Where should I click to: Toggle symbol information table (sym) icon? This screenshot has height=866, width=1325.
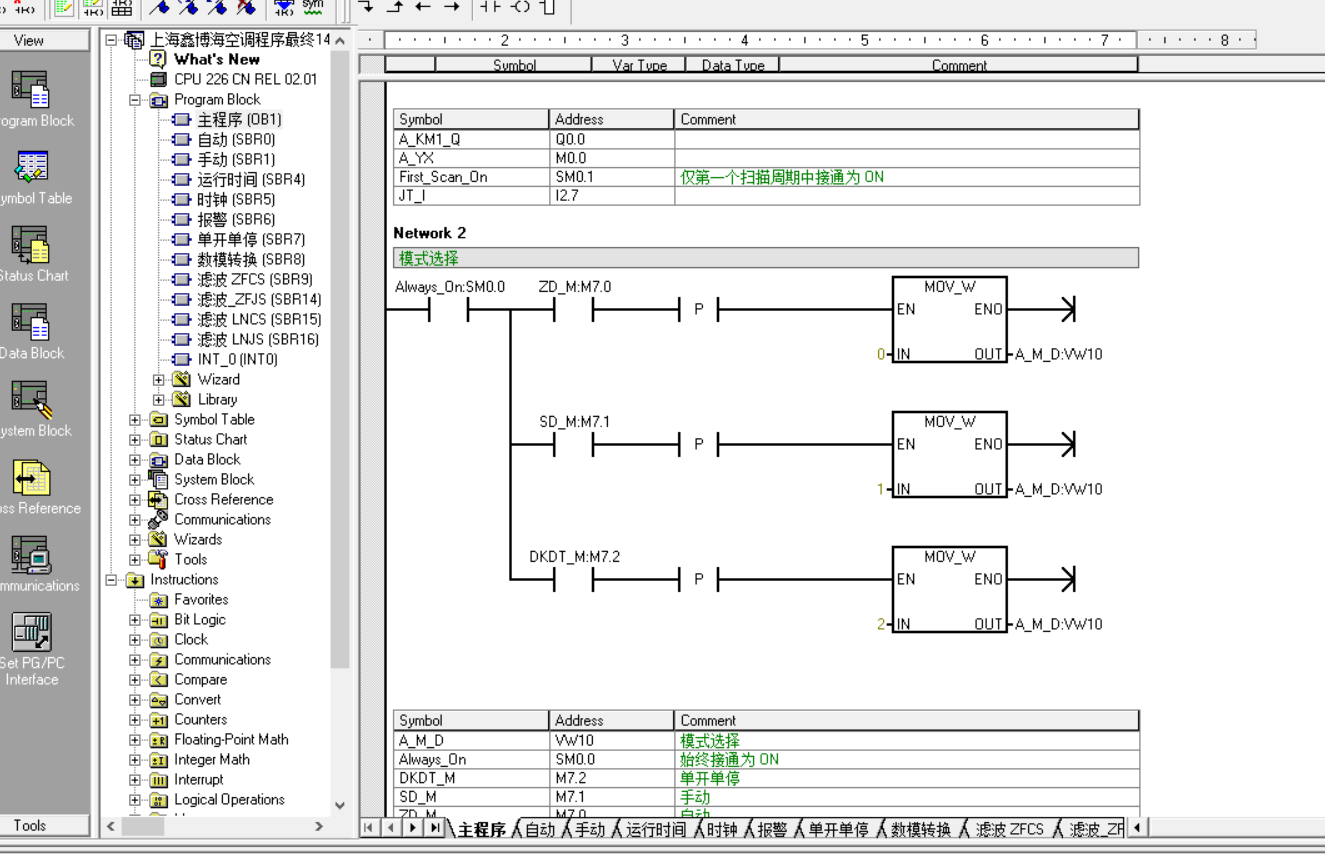coord(312,7)
